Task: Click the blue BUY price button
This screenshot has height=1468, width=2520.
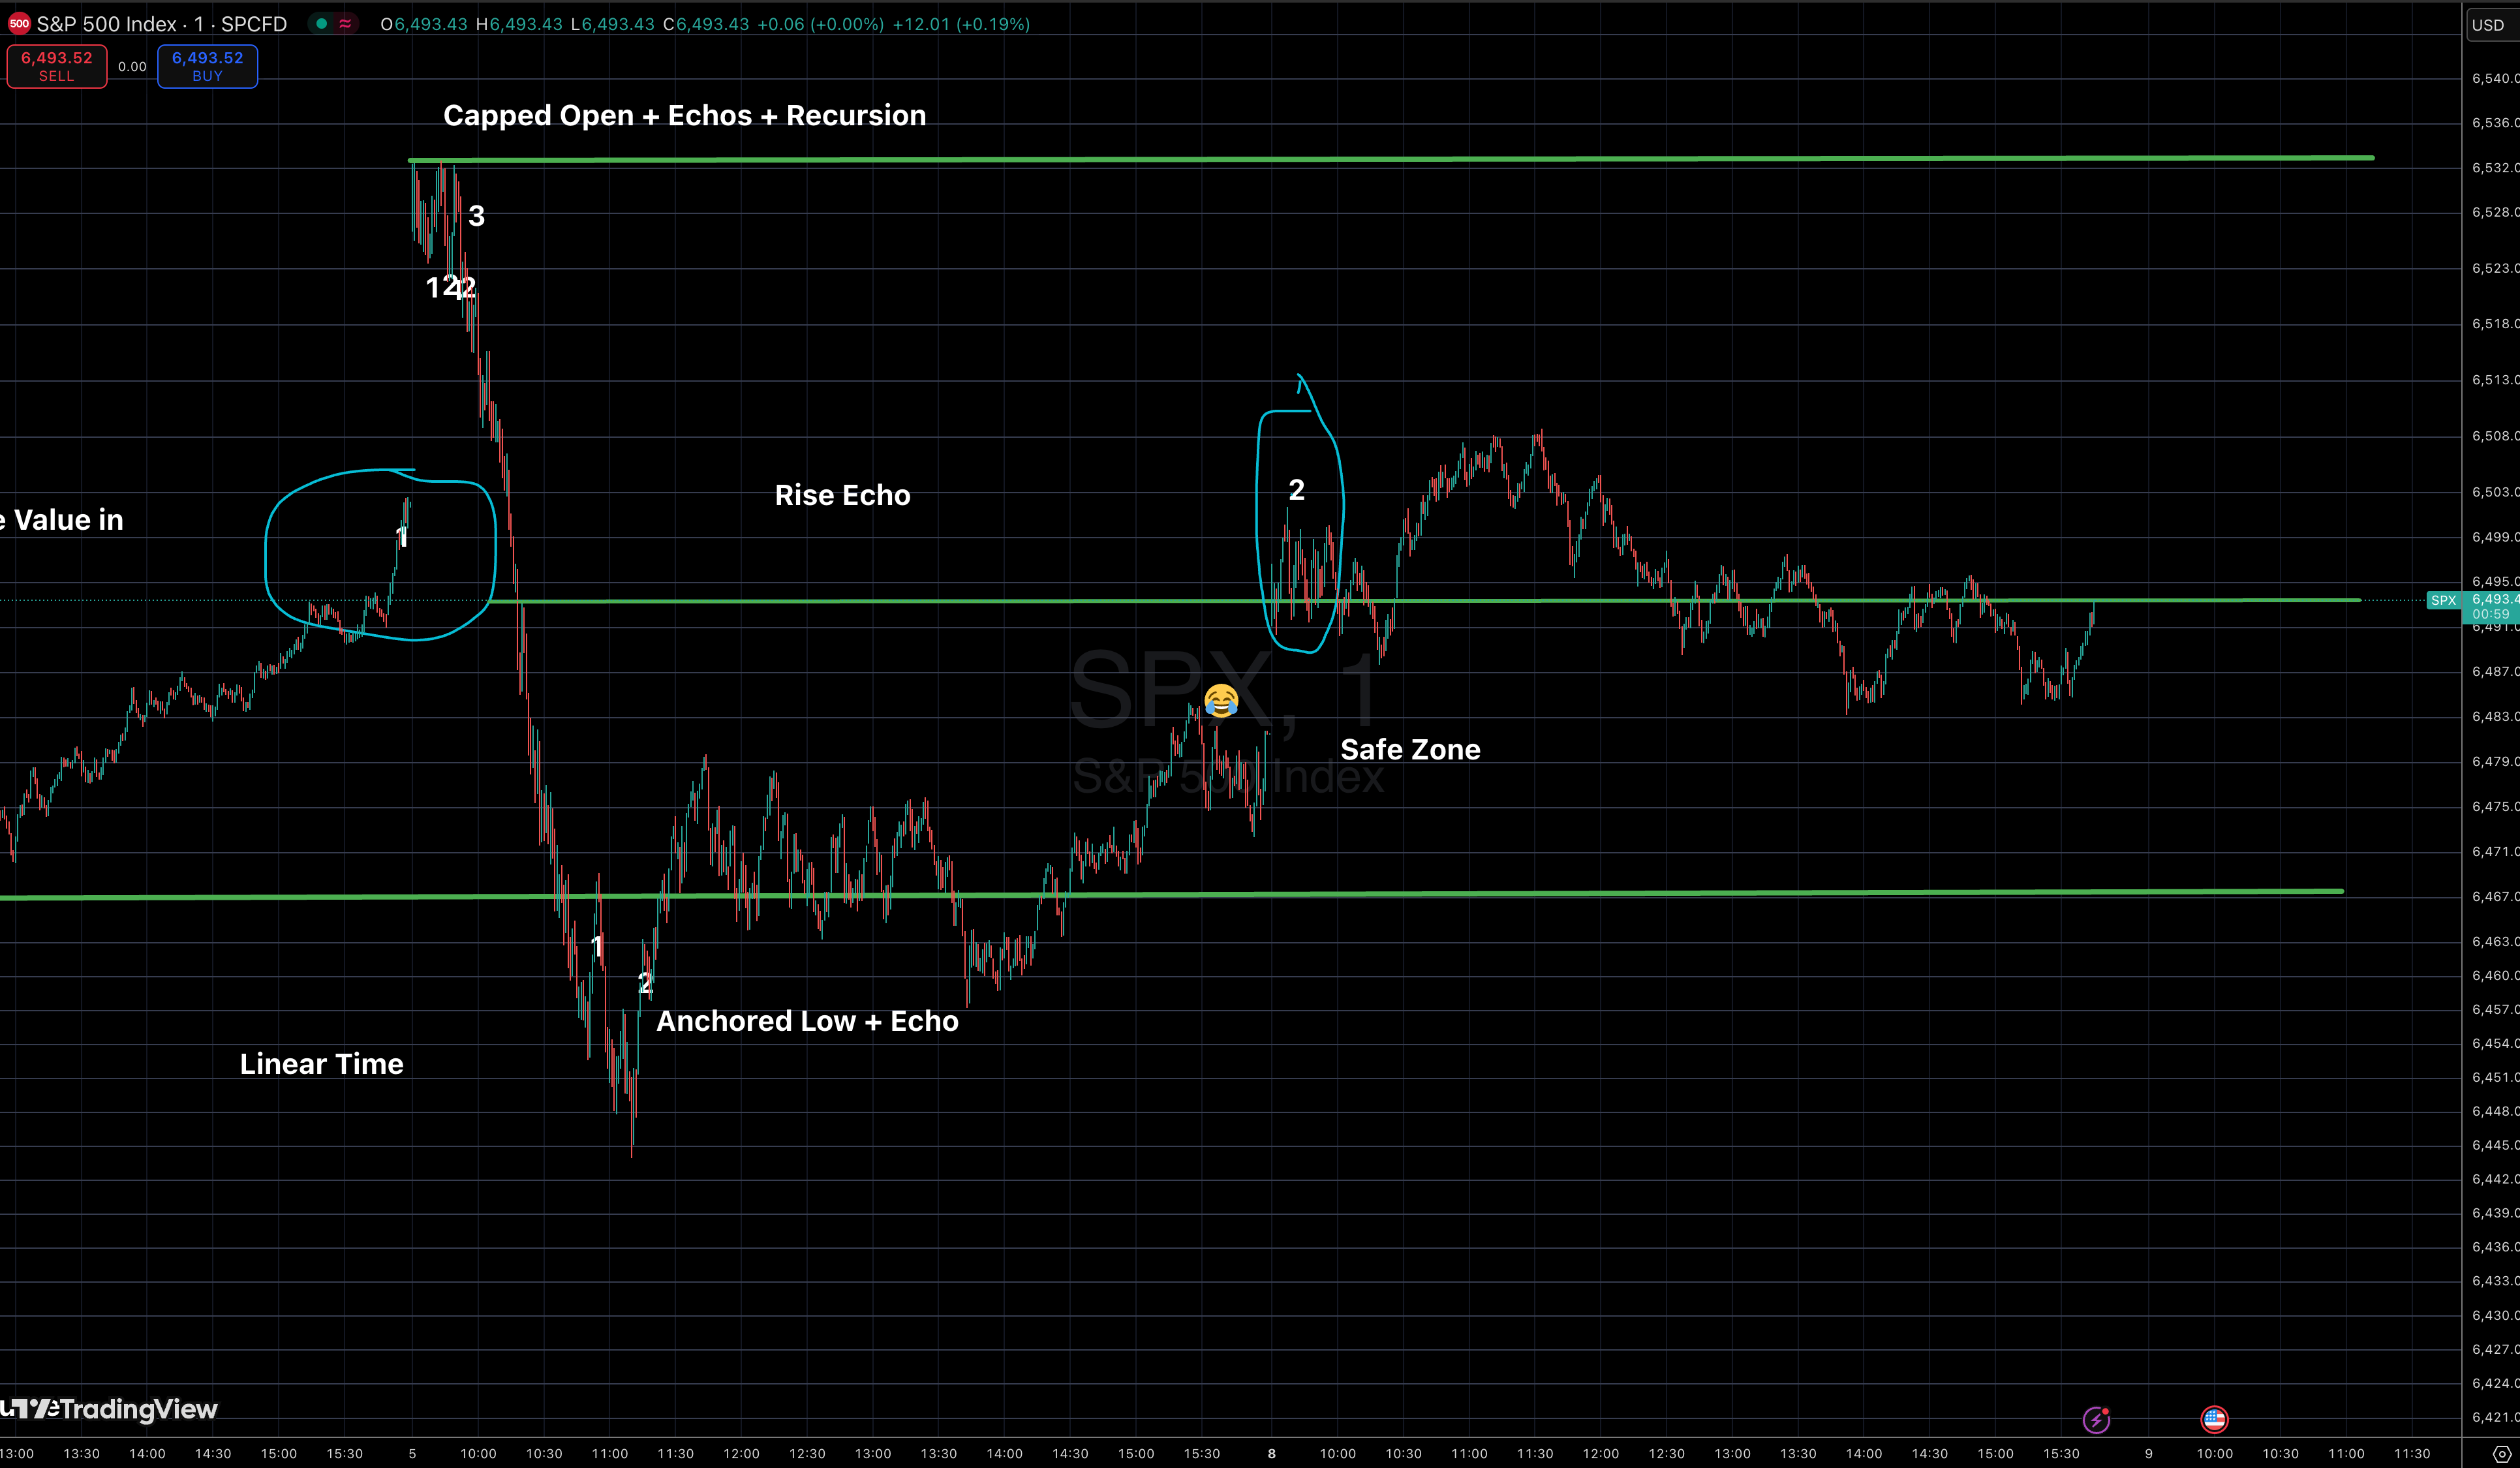Action: [x=207, y=66]
